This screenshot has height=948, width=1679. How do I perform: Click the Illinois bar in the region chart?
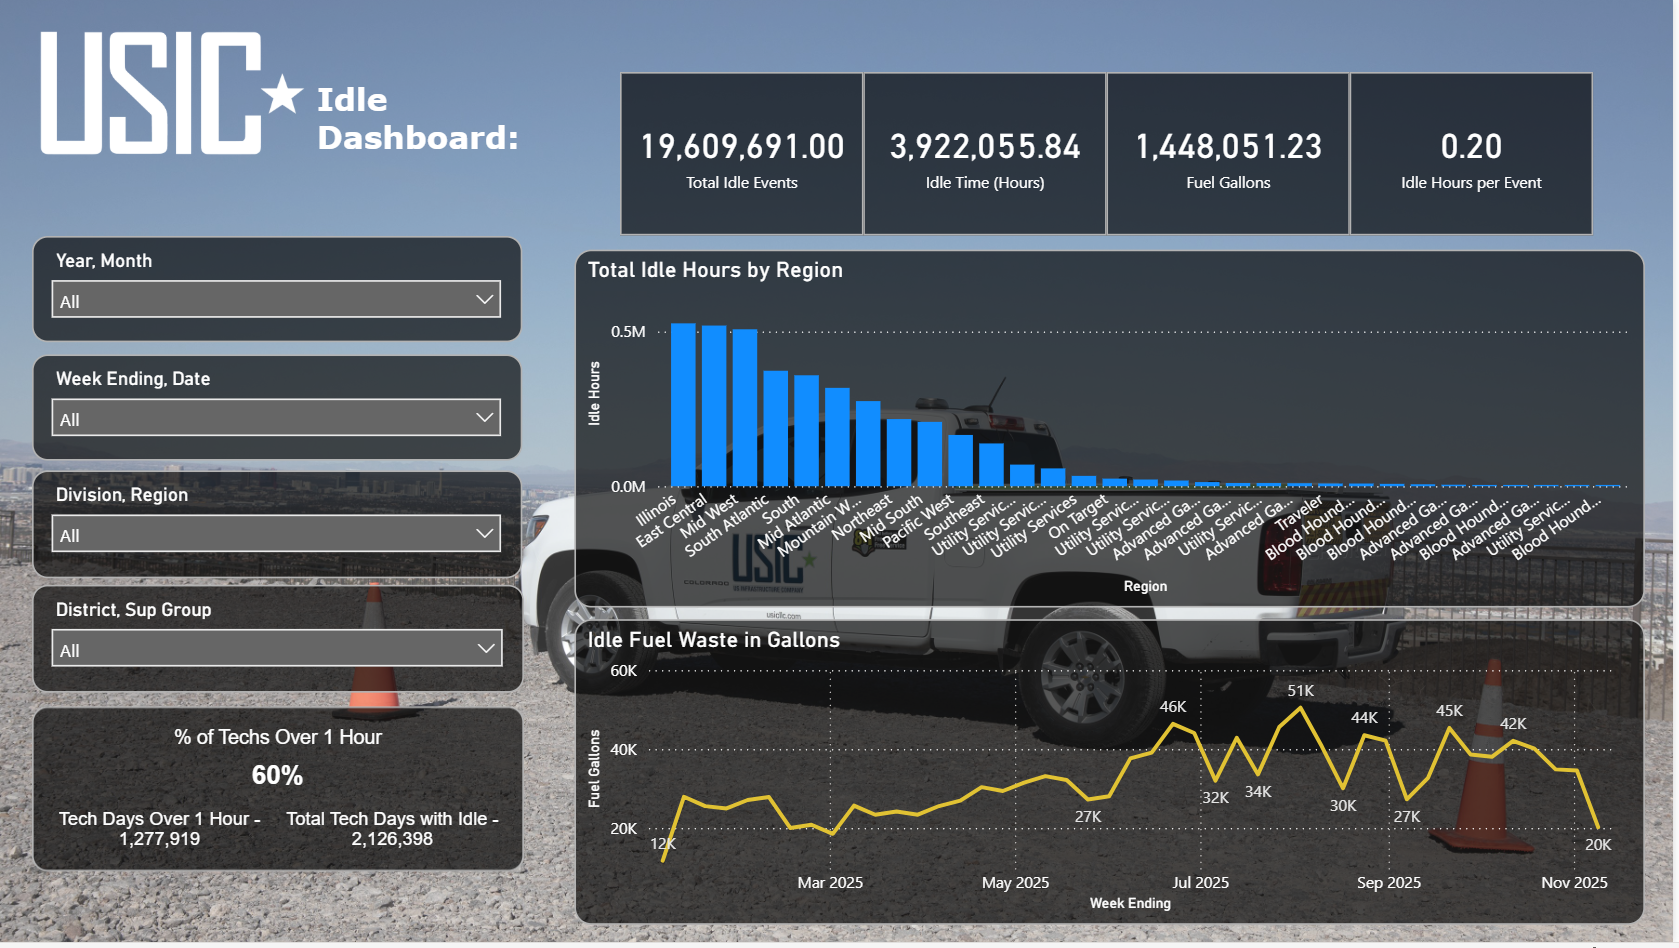(x=683, y=405)
